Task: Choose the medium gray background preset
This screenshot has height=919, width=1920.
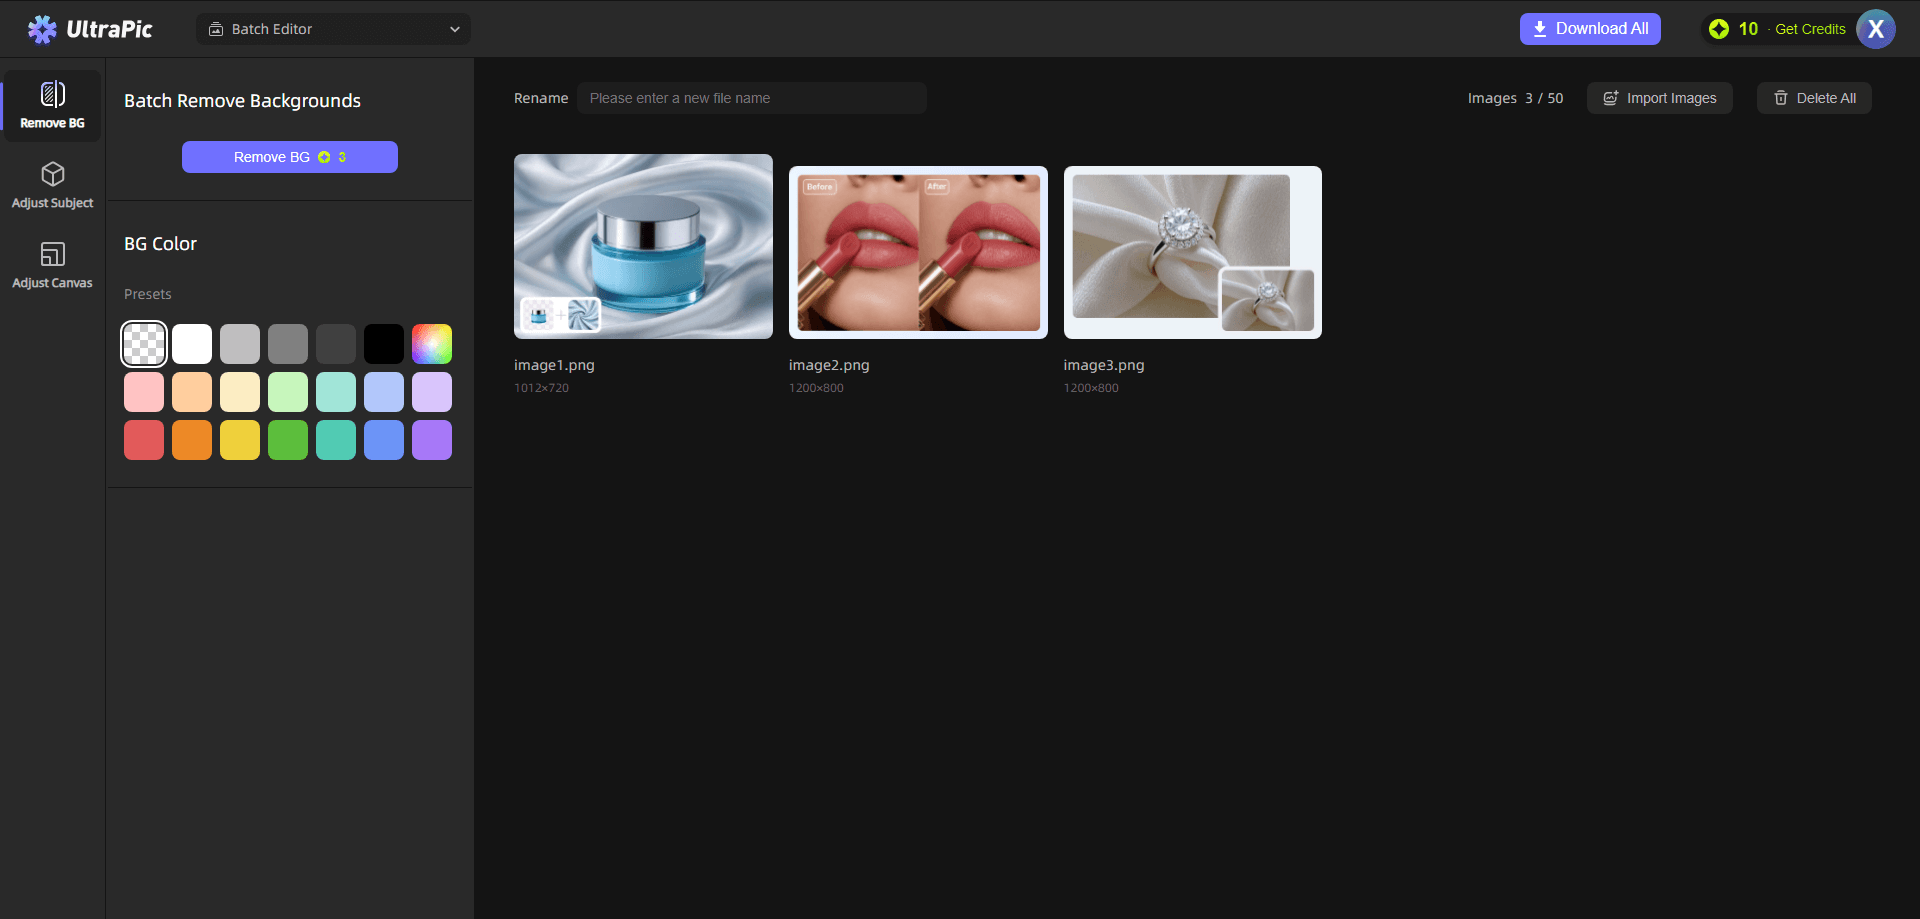Action: (288, 344)
